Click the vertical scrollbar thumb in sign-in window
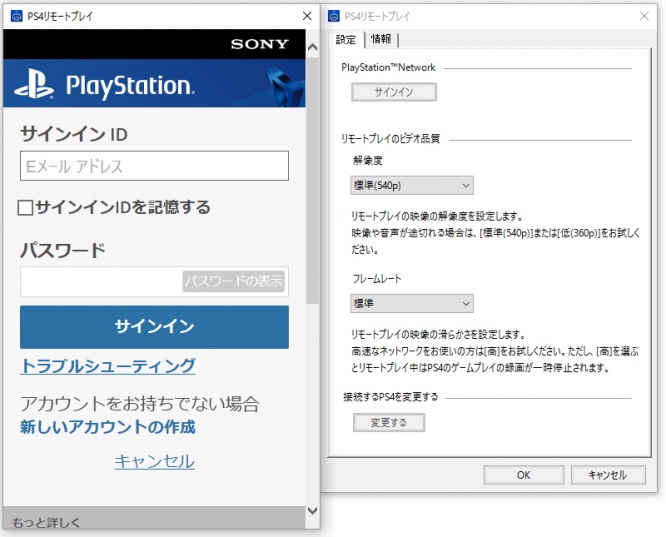 [x=312, y=181]
